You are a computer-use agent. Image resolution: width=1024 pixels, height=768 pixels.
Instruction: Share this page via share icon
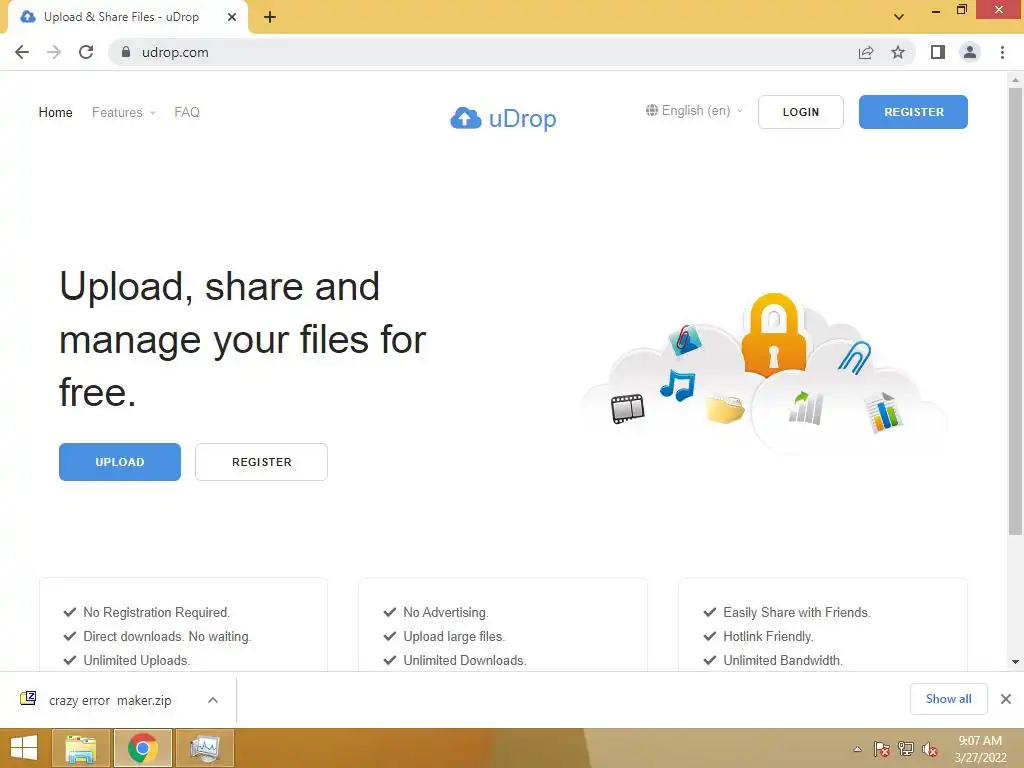point(866,52)
